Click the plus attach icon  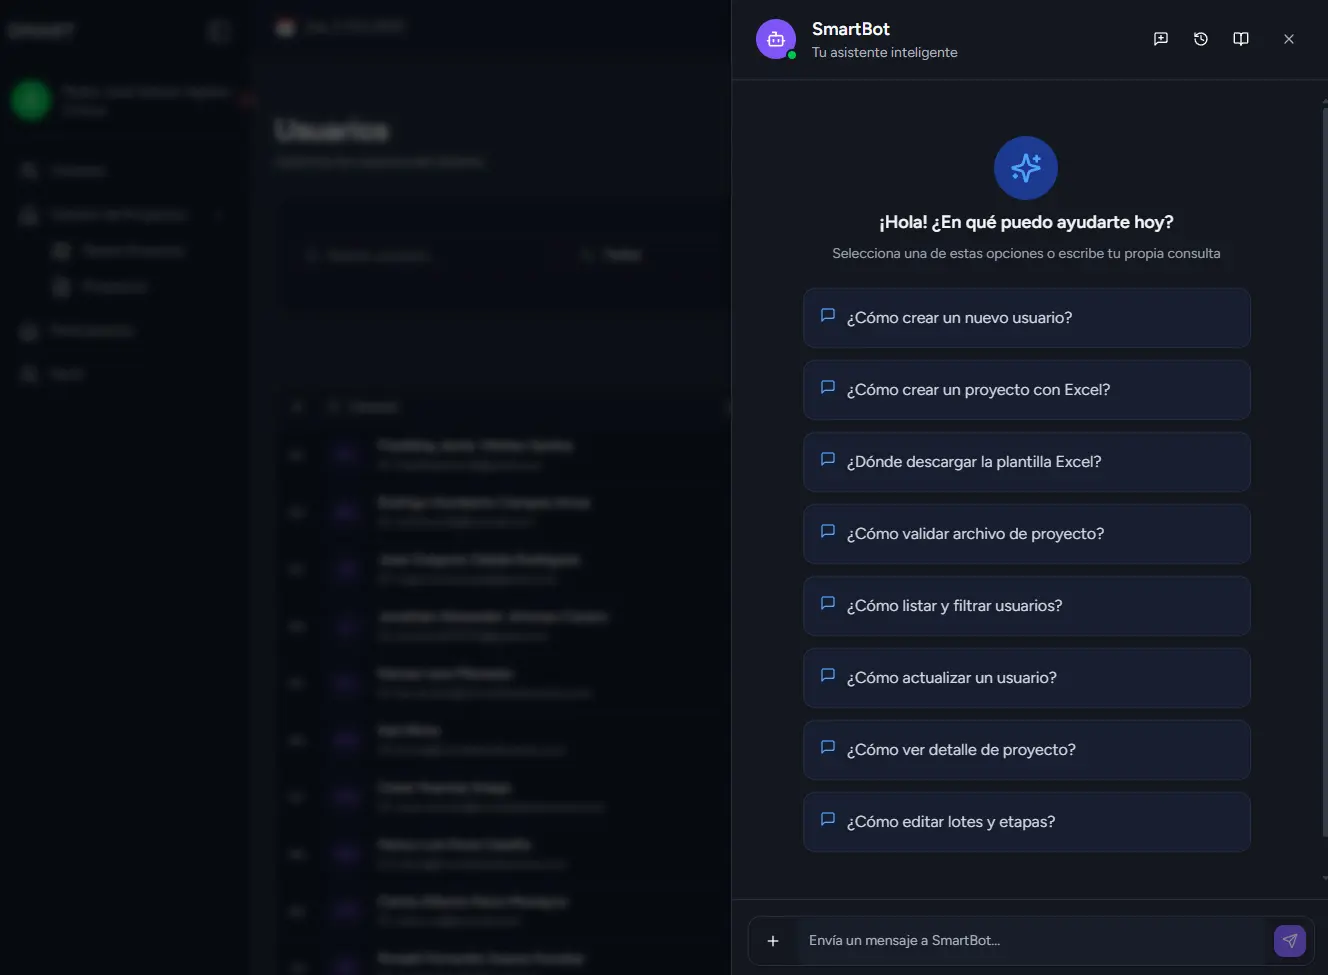click(x=773, y=941)
